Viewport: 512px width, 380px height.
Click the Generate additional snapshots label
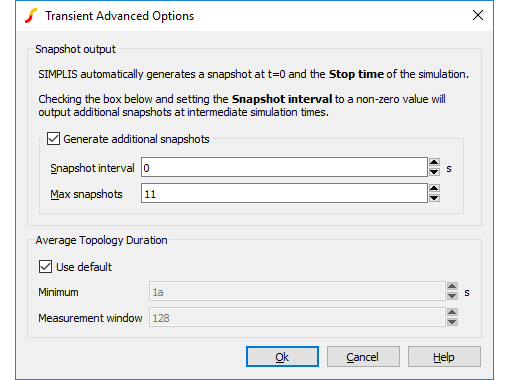[136, 139]
